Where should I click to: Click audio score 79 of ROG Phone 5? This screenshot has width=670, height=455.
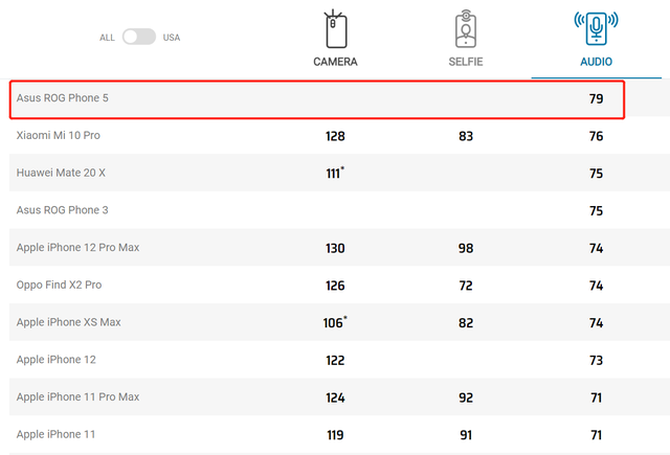tap(596, 99)
